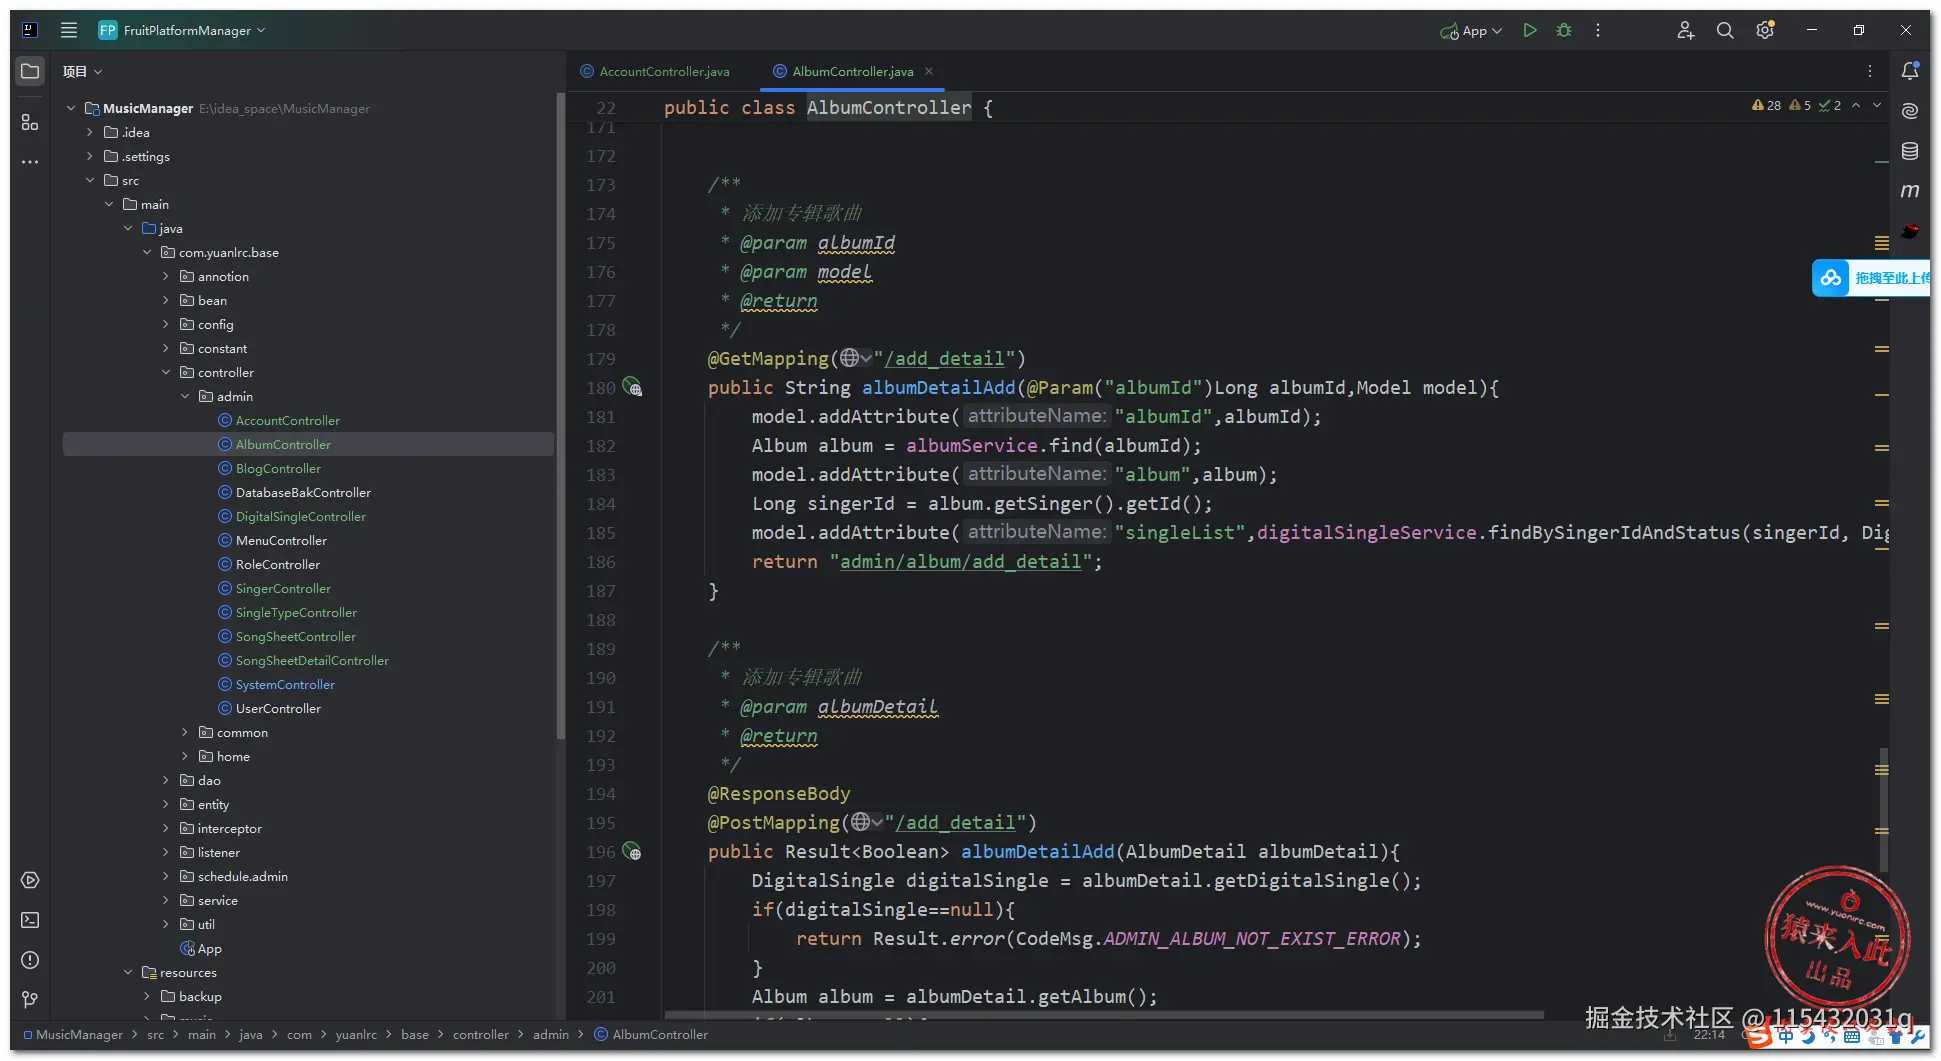
Task: Click the gutter icon on line 180
Action: click(x=632, y=387)
